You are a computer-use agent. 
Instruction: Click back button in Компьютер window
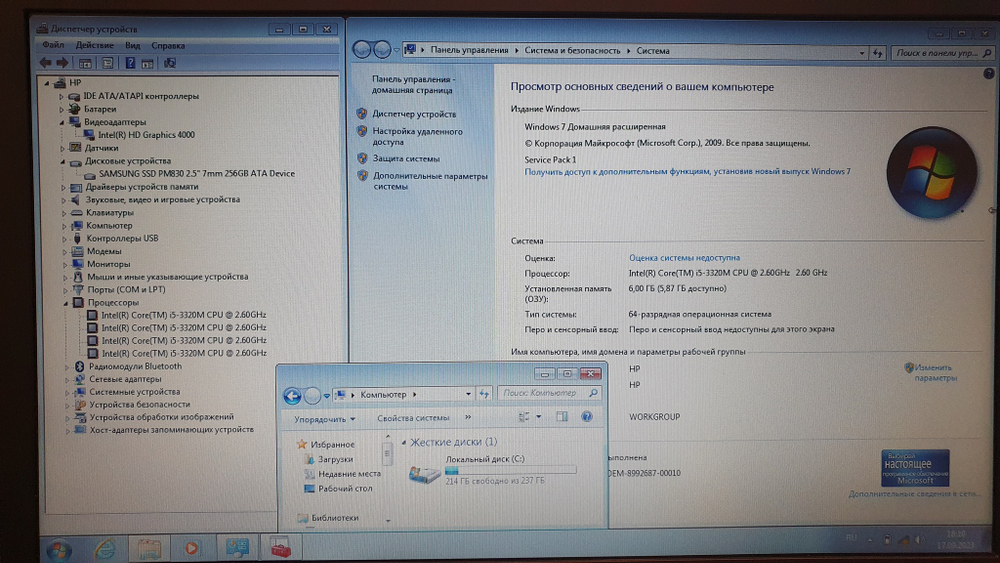(292, 396)
